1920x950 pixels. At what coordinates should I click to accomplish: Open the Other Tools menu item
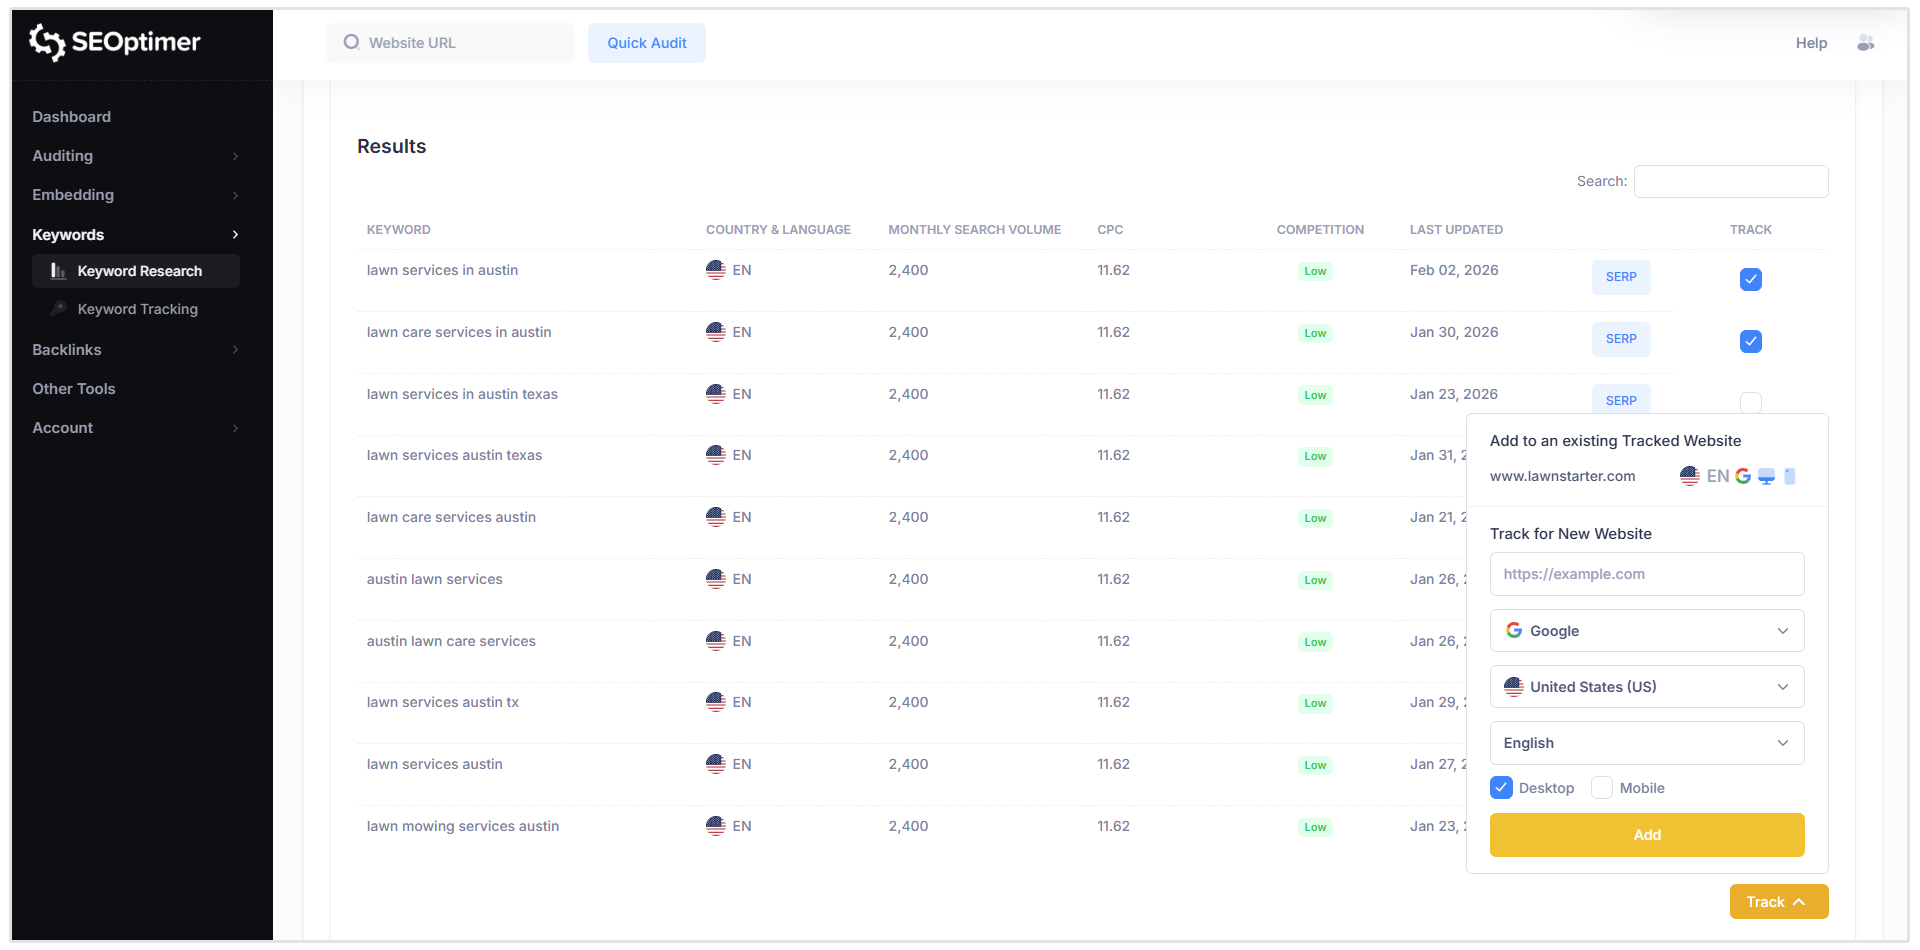coord(73,389)
